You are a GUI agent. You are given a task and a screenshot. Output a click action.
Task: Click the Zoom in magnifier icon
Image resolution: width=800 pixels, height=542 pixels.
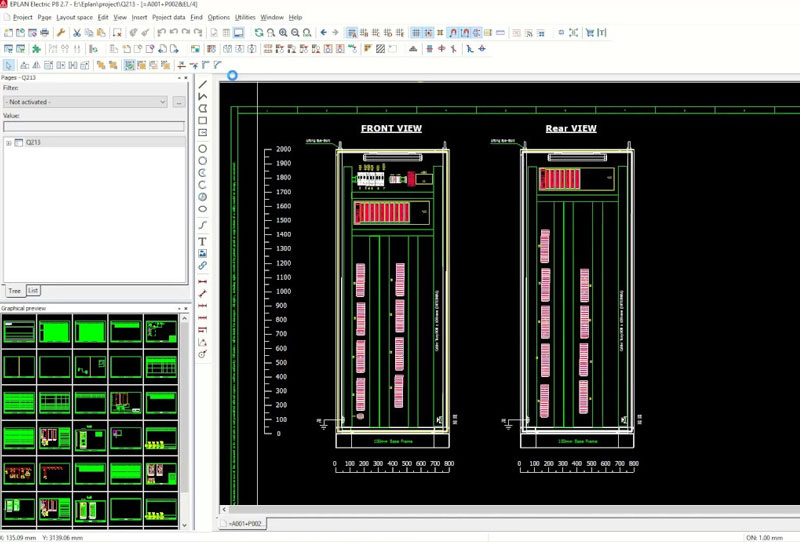(283, 33)
